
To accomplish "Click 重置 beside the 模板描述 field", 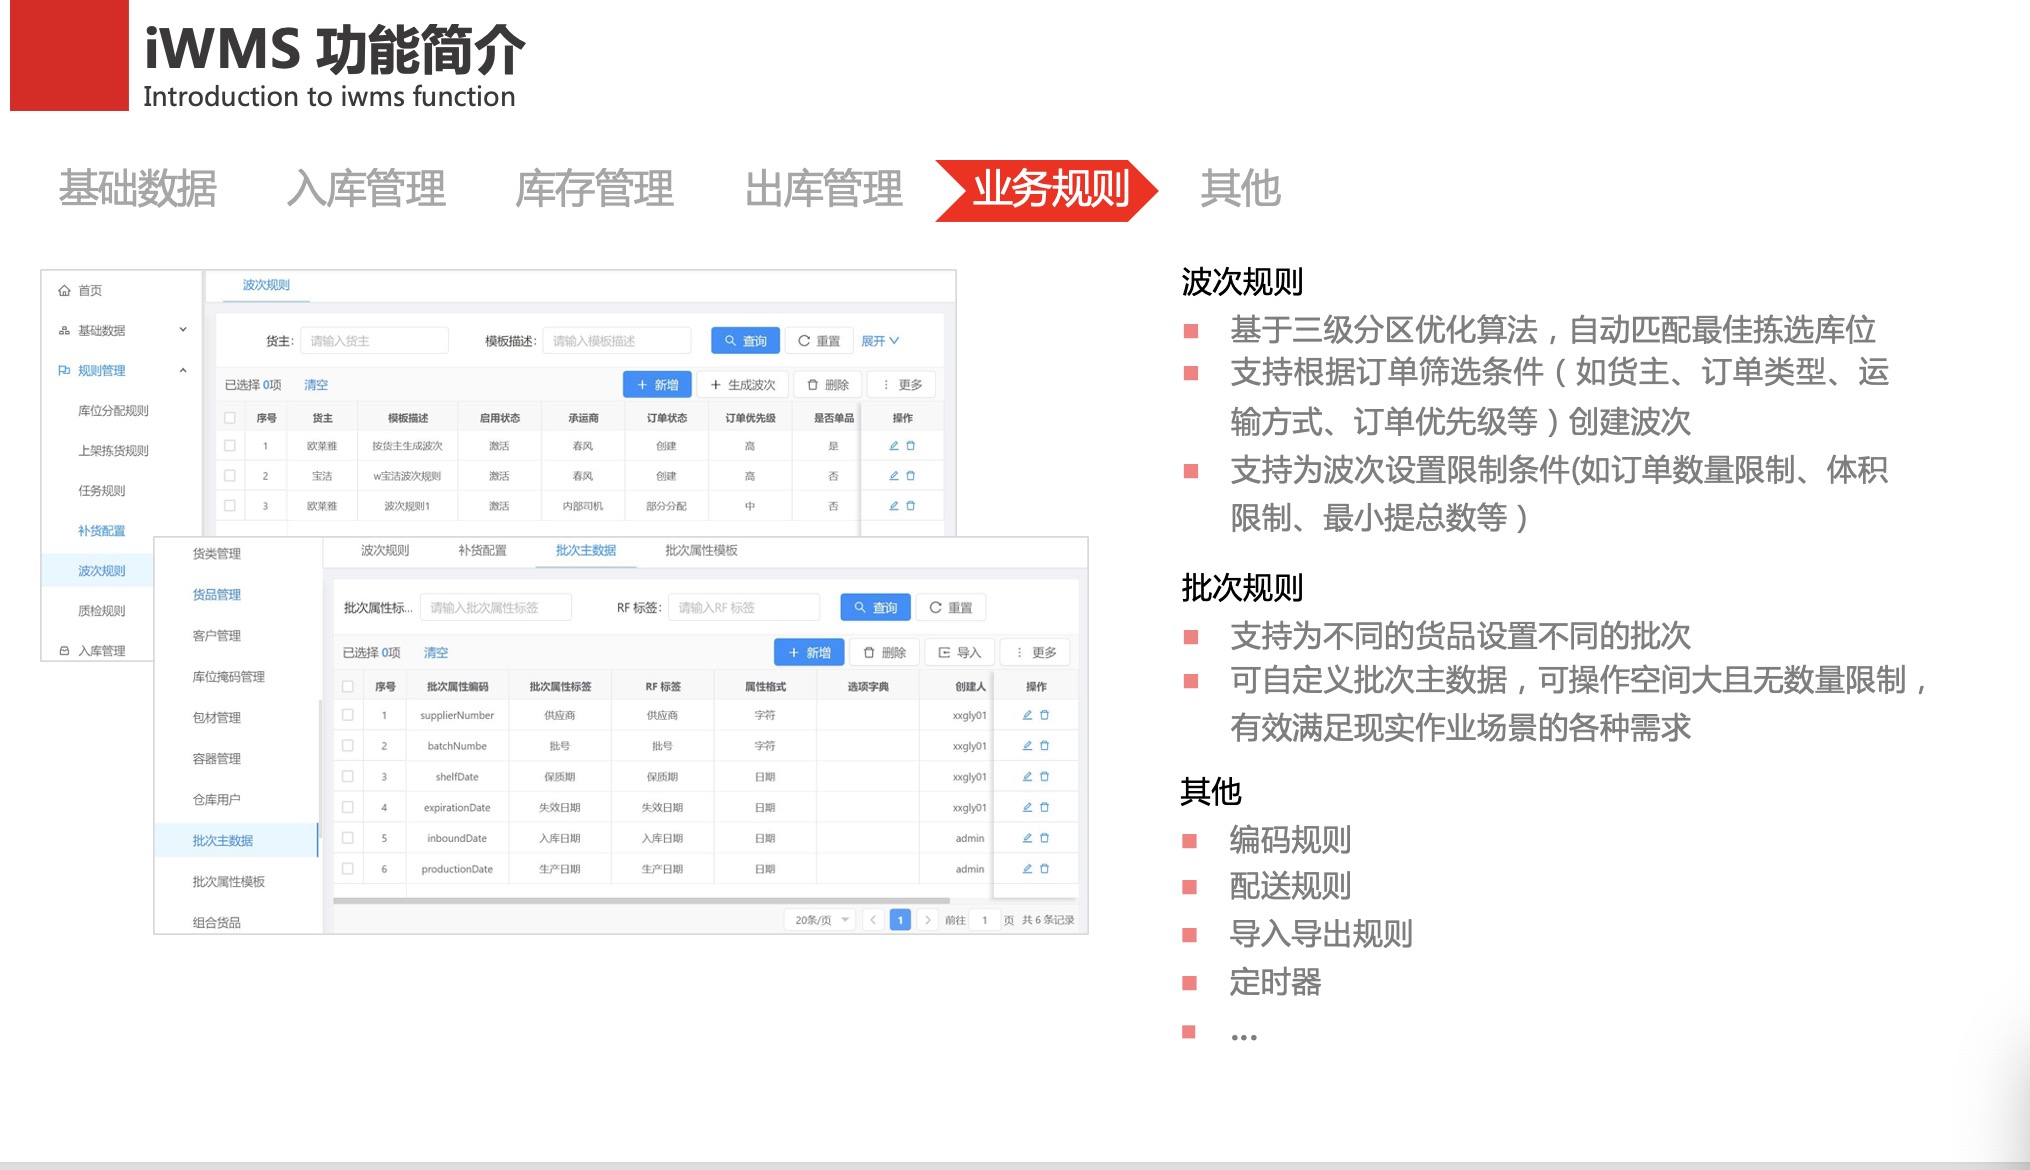I will point(819,341).
